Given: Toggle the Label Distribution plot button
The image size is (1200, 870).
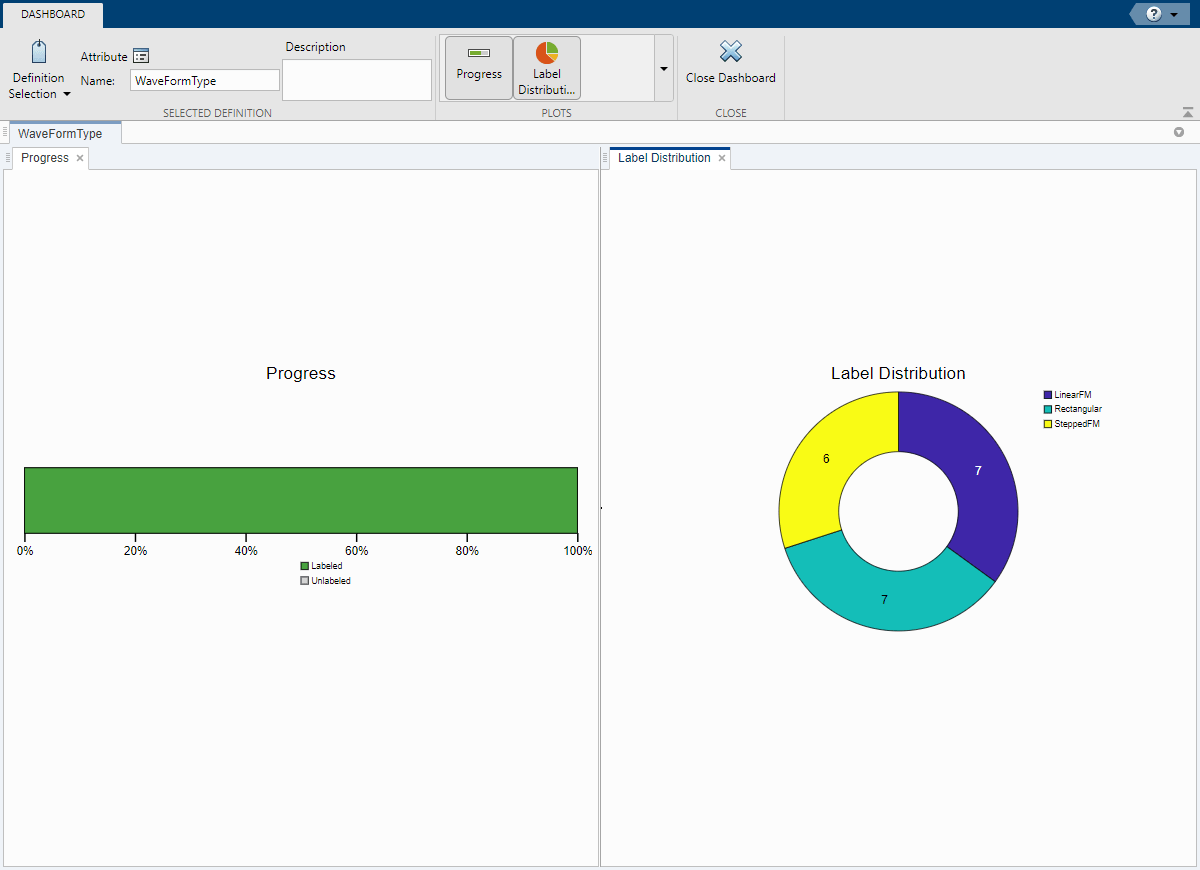Looking at the screenshot, I should click(x=547, y=67).
